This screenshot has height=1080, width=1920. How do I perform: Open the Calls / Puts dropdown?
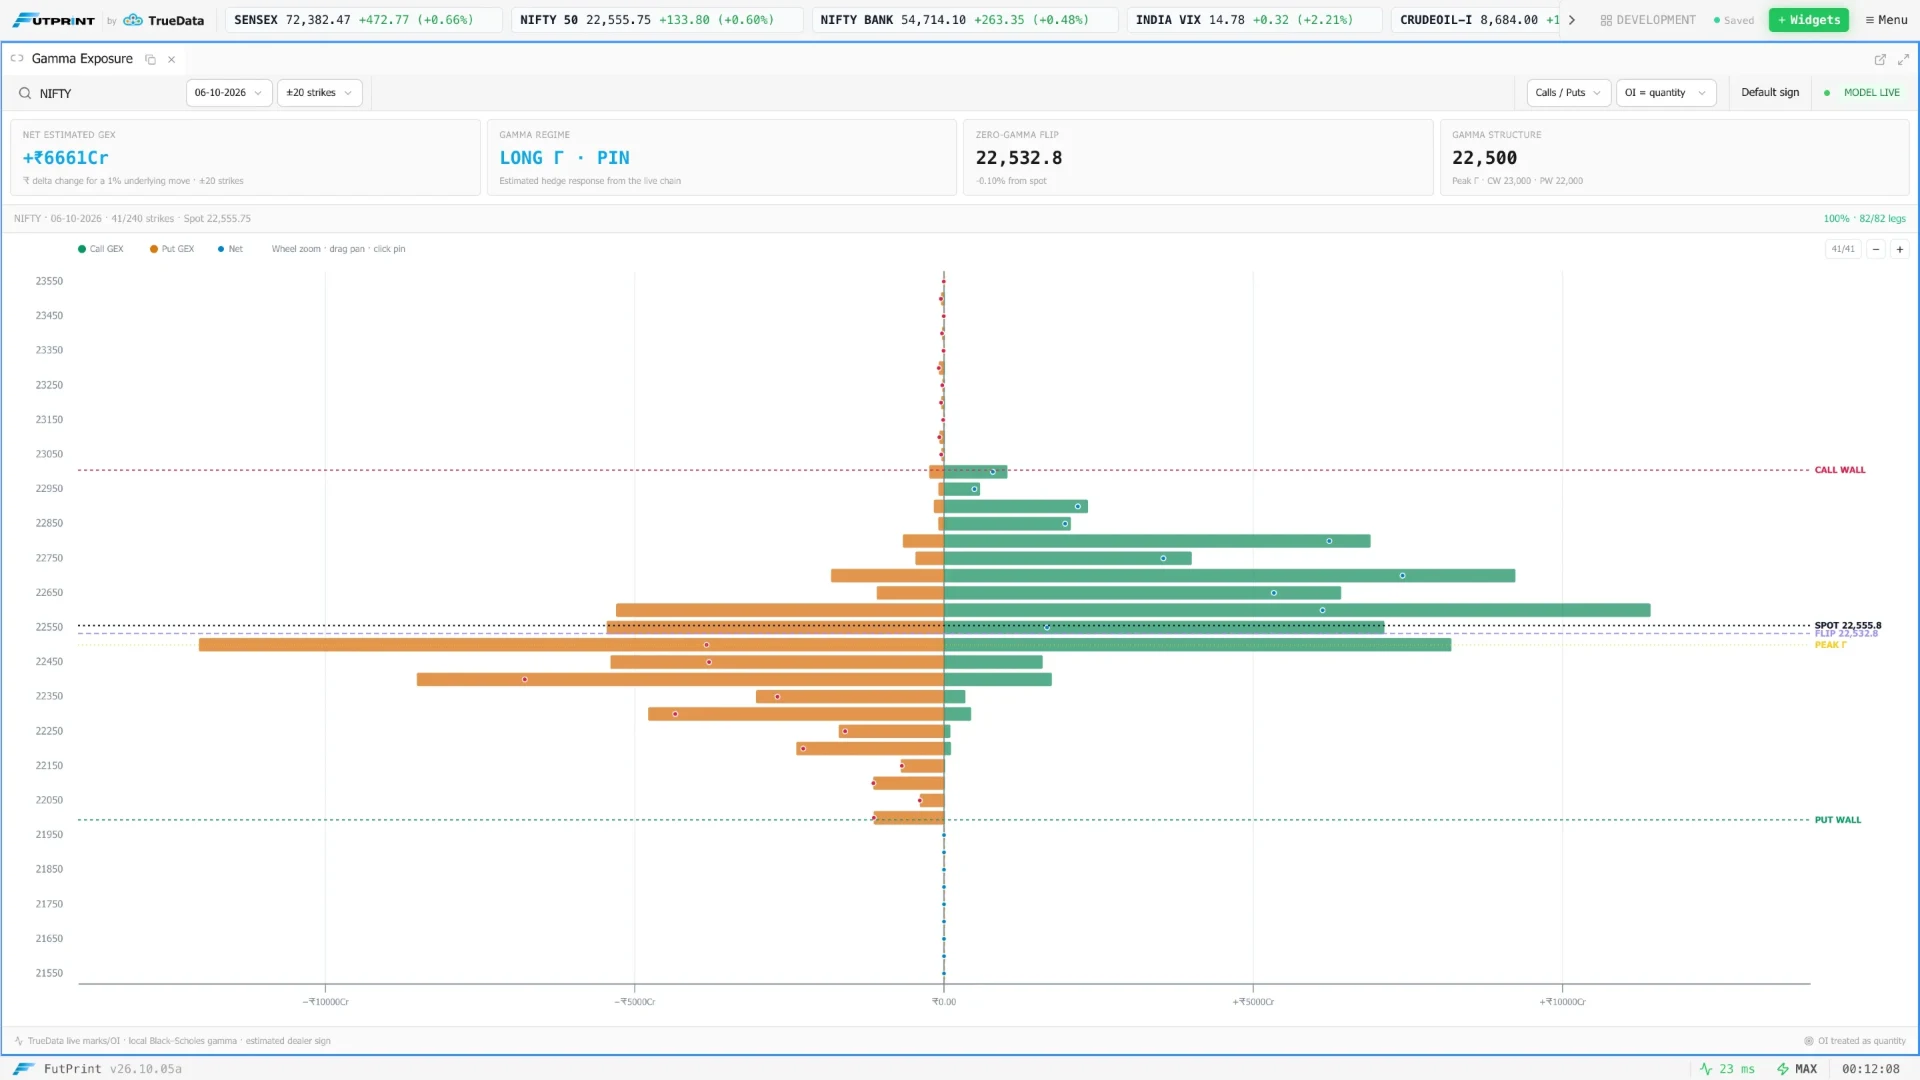(x=1569, y=93)
